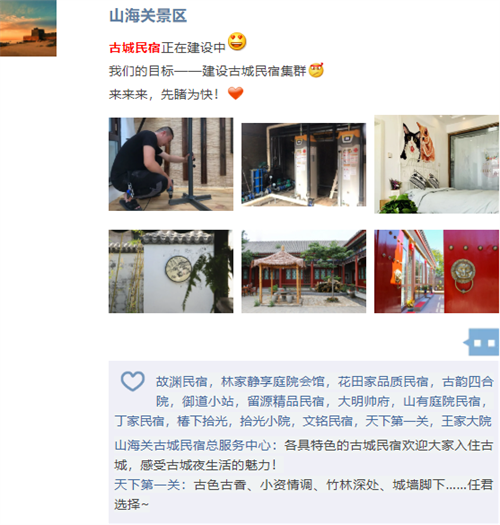Open 林家静享庭院会馆 in the likes list
500x525 pixels.
pos(273,382)
